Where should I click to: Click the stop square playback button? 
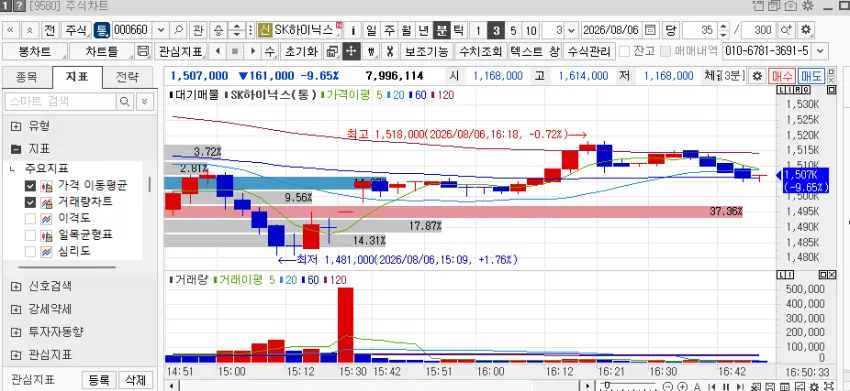tap(235, 52)
